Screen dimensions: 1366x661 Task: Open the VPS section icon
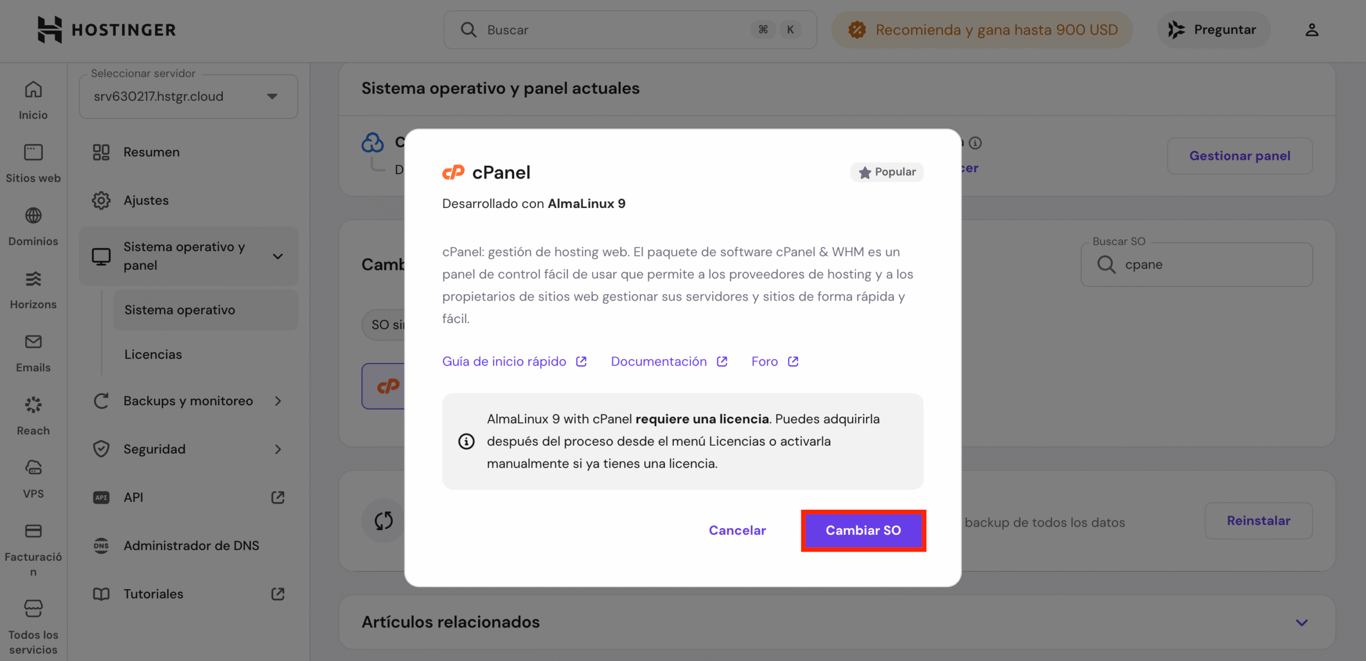click(x=33, y=468)
